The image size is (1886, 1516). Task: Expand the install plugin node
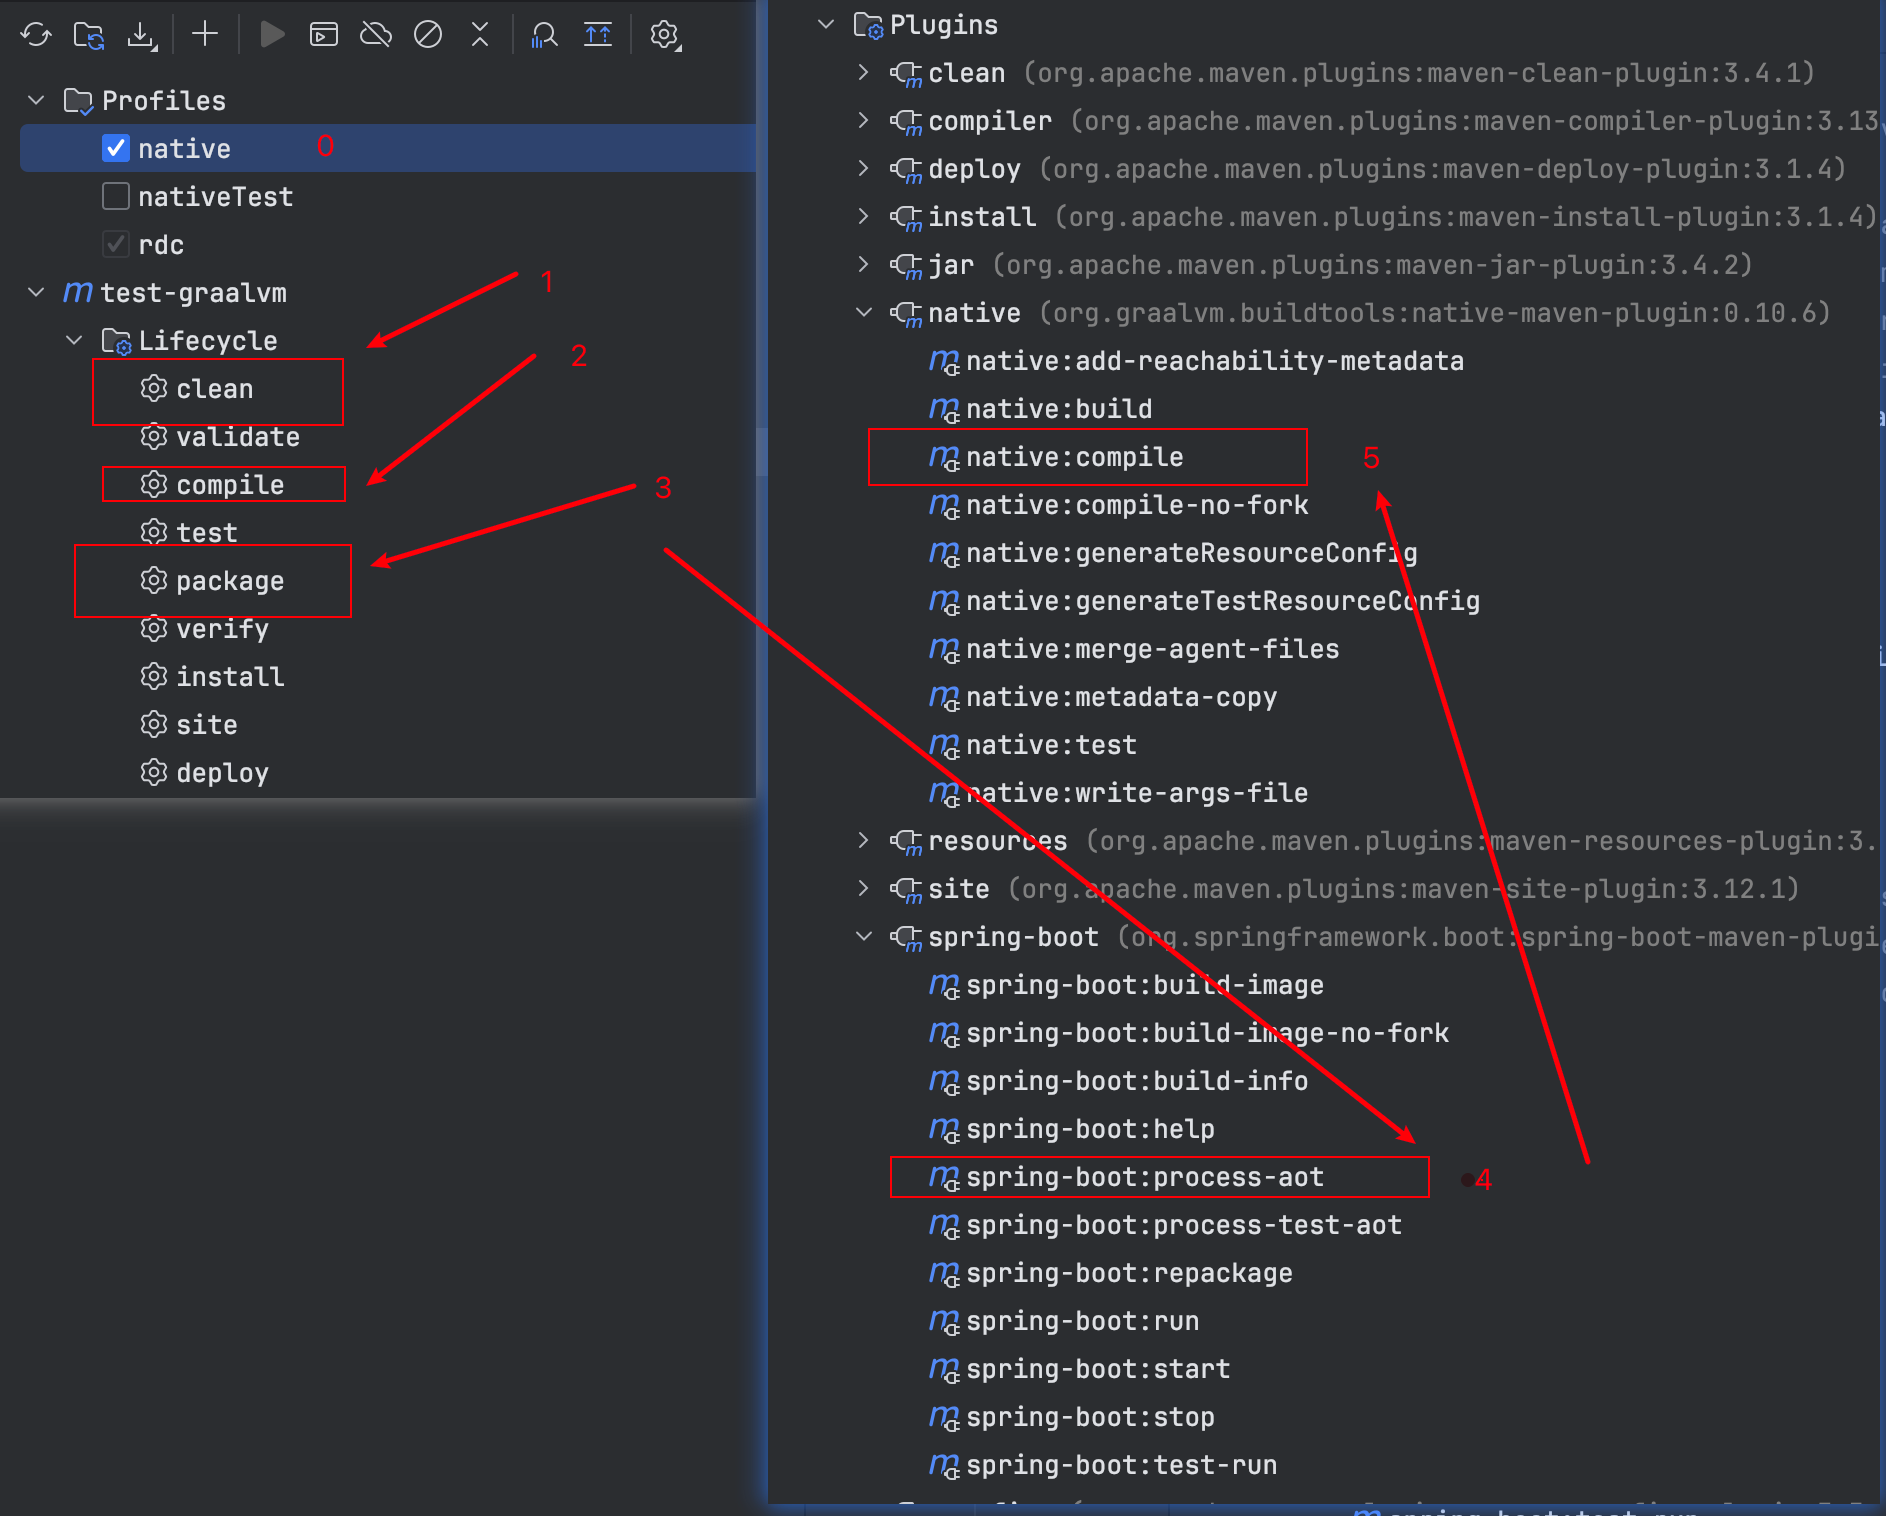(x=864, y=216)
